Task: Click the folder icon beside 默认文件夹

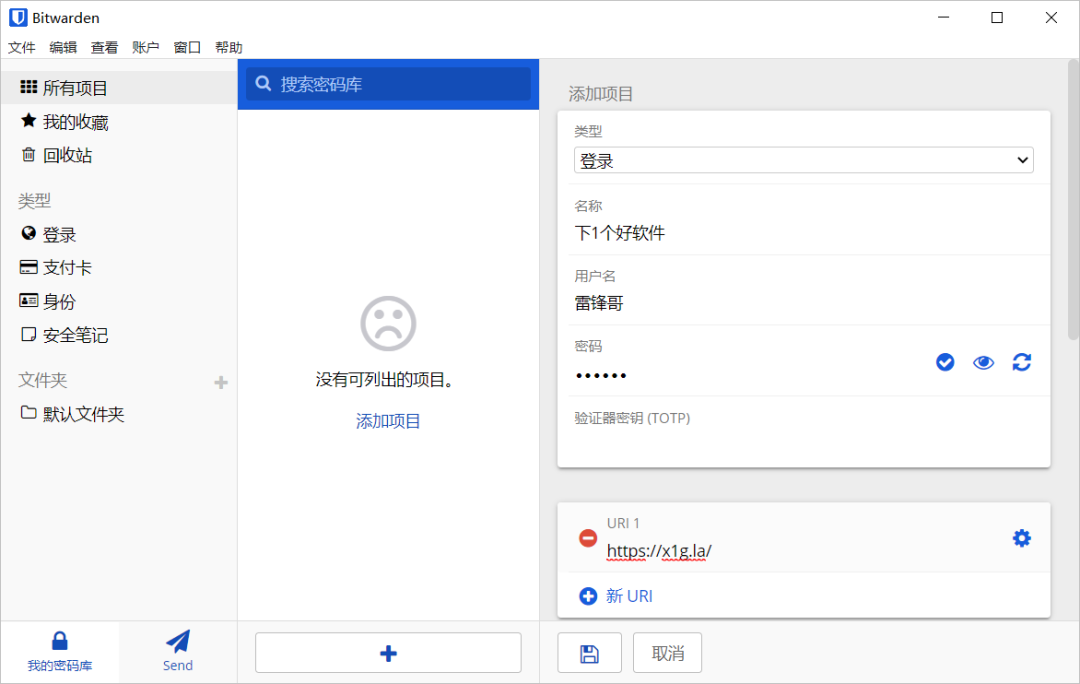Action: [x=28, y=413]
